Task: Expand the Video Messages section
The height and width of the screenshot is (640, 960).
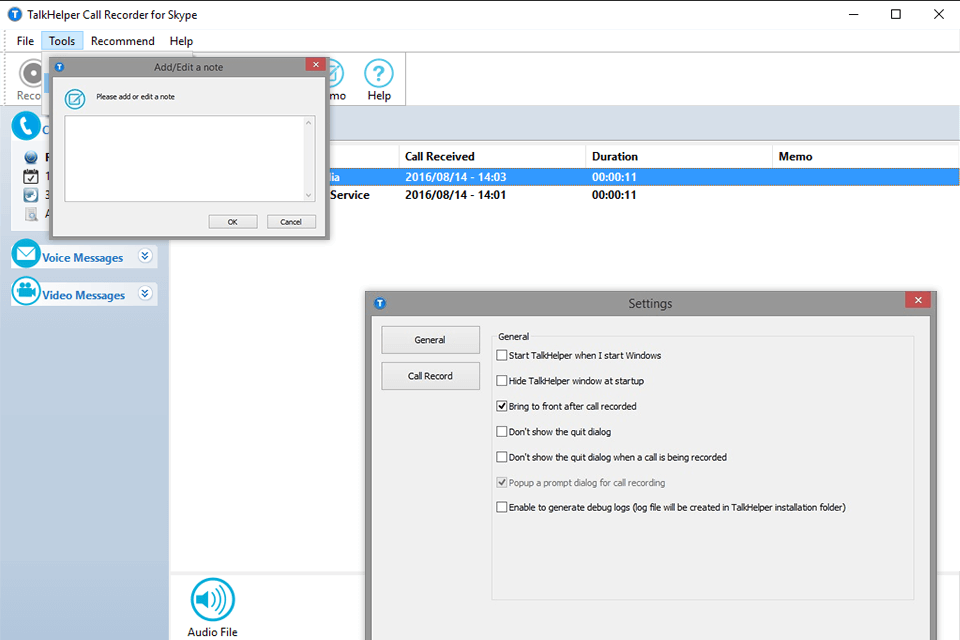Action: [144, 293]
